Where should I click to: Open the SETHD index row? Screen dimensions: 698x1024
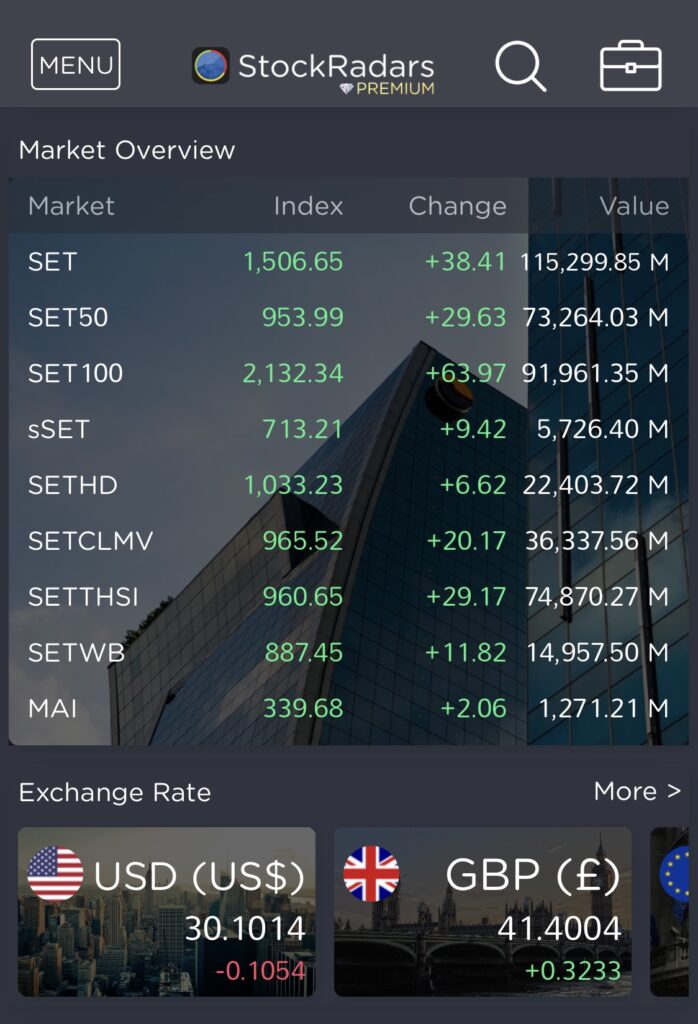click(x=348, y=486)
